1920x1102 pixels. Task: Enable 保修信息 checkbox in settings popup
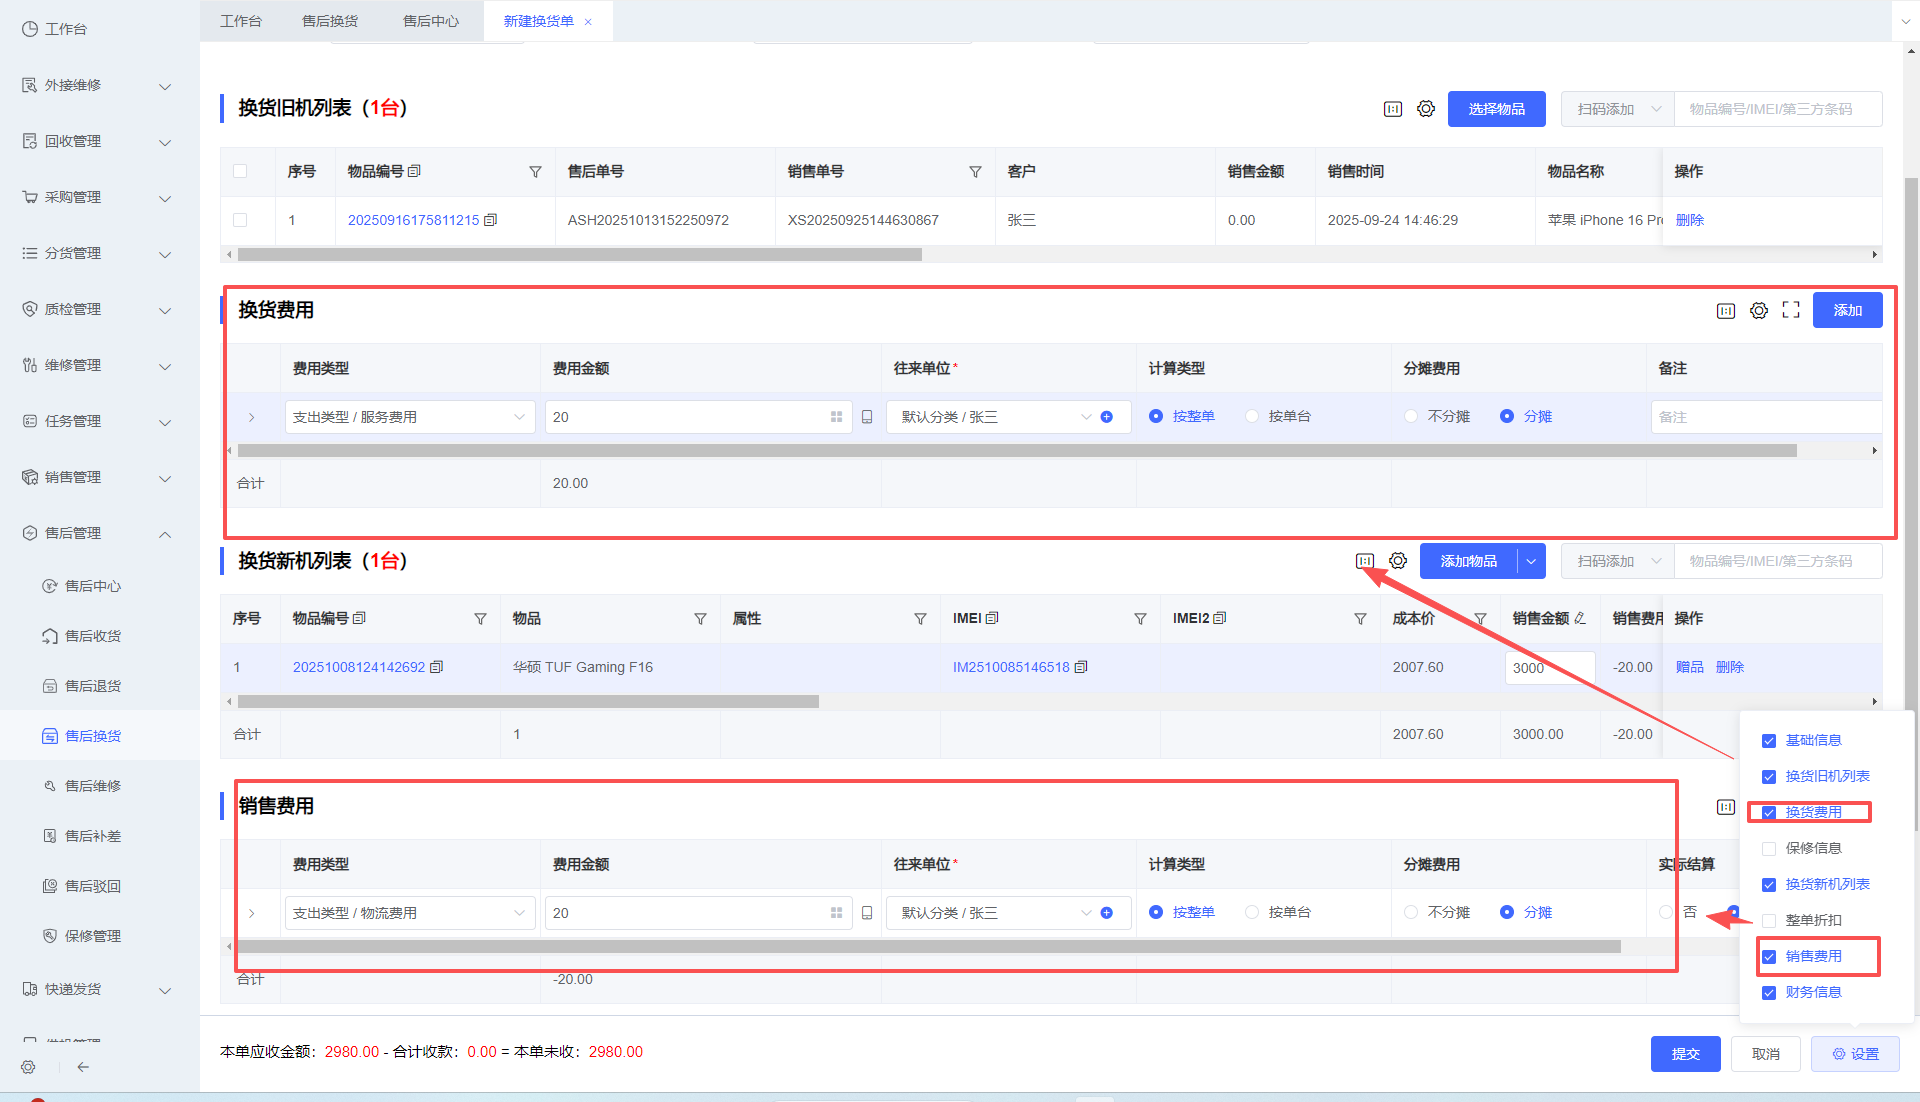coord(1769,848)
